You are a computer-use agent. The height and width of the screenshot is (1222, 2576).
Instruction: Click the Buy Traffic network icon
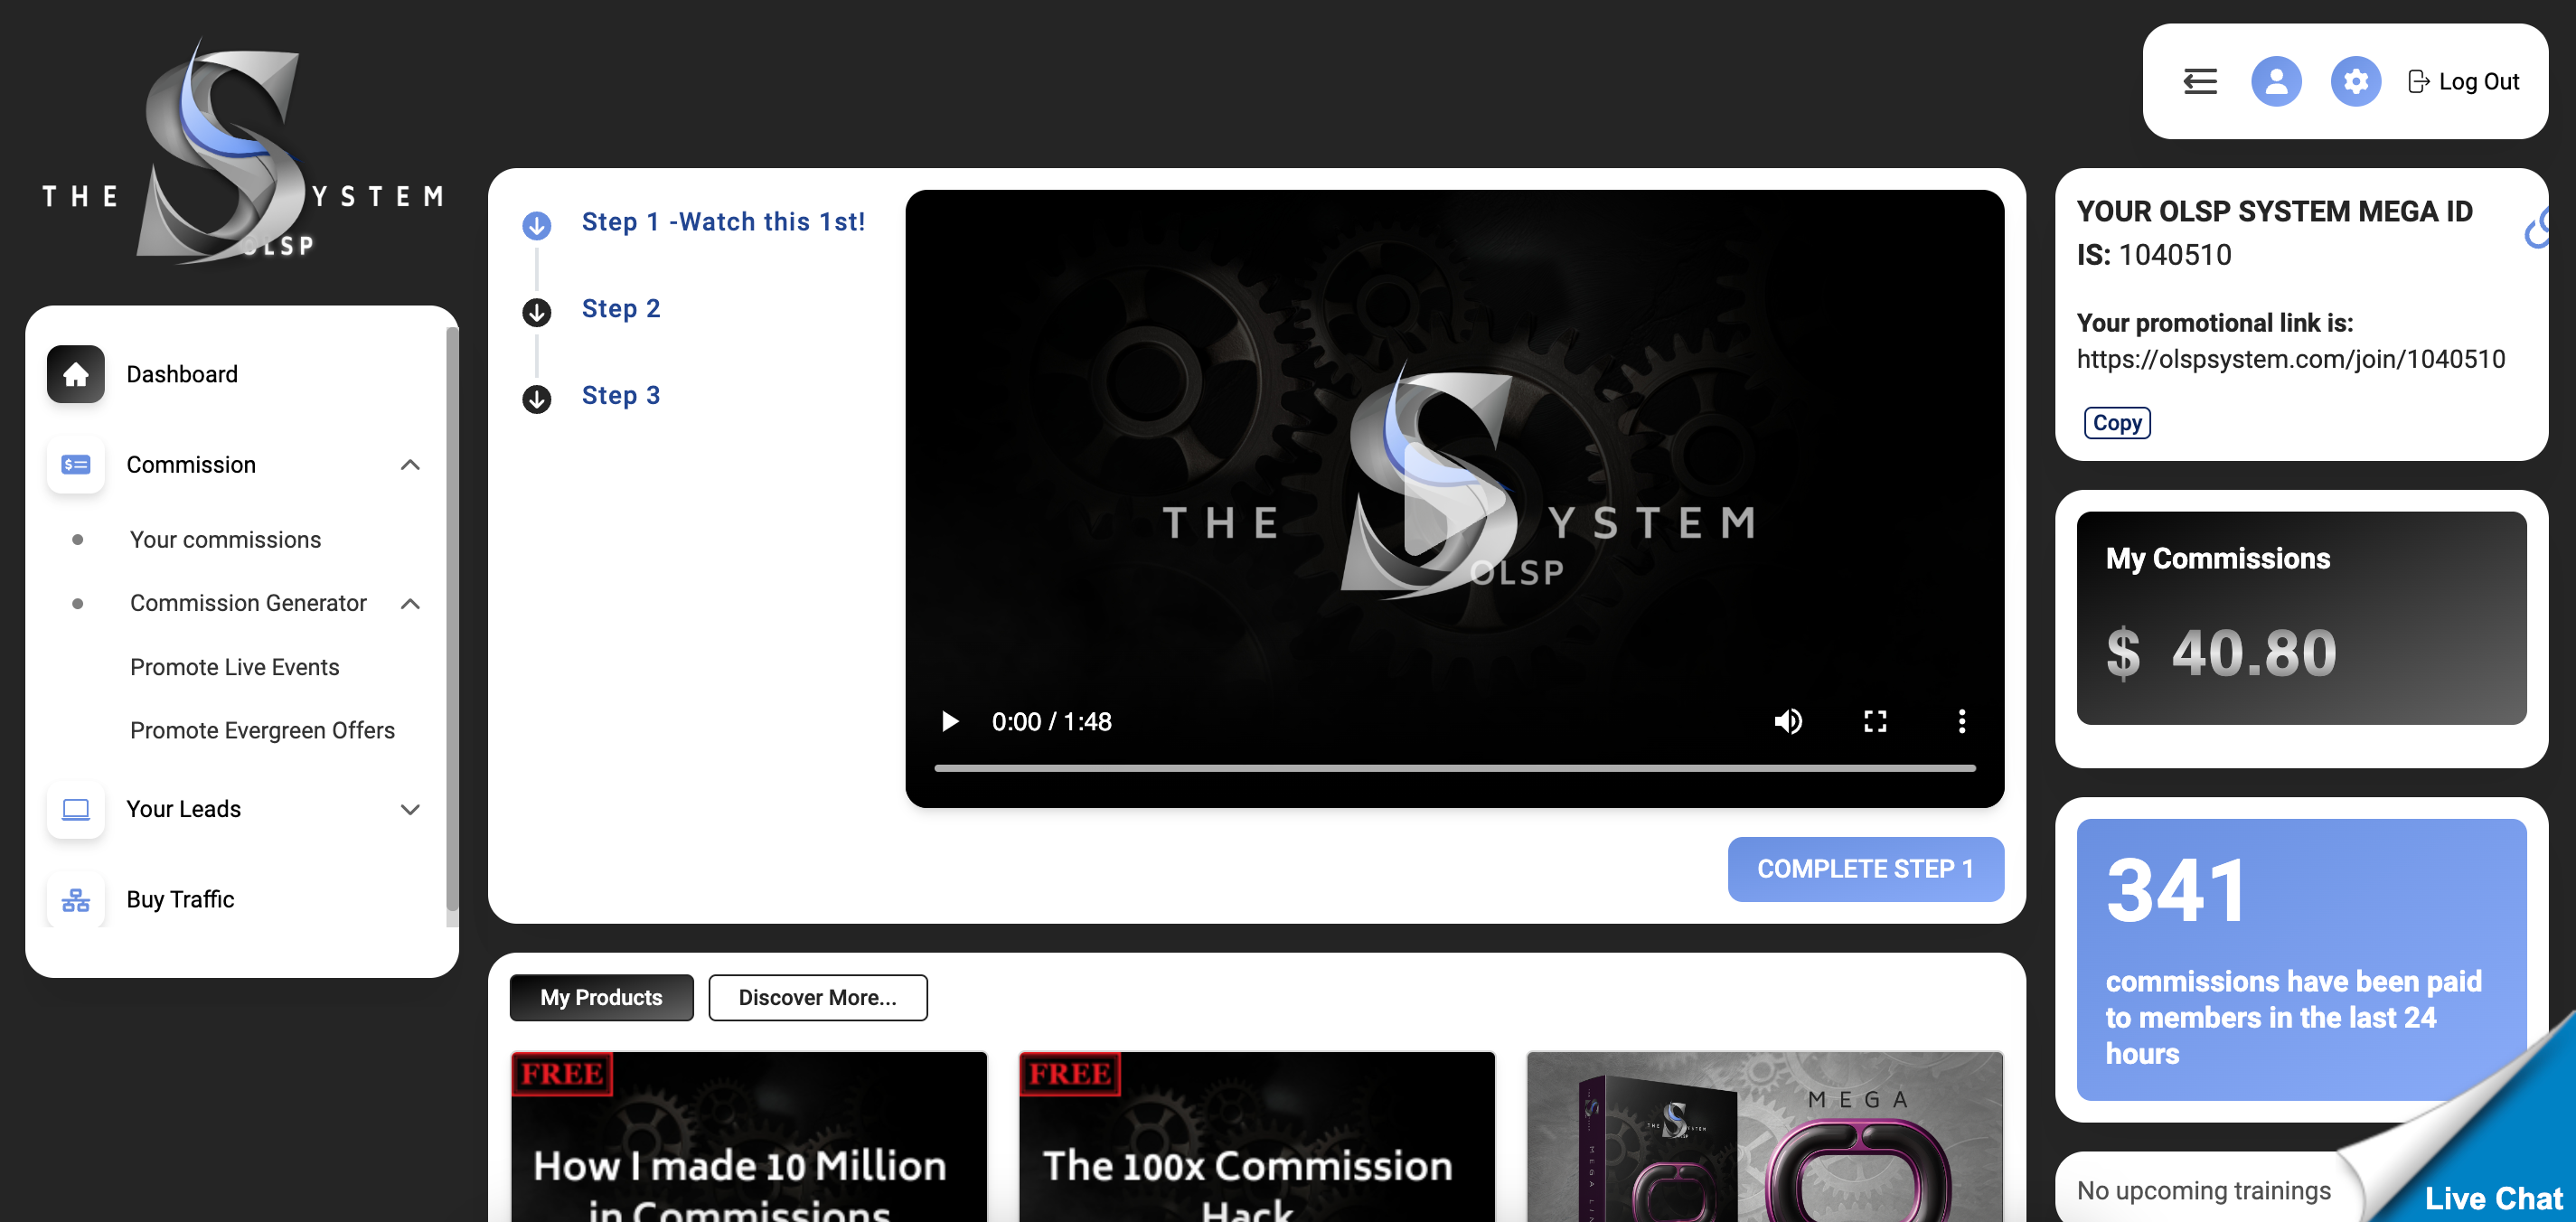pos(75,899)
